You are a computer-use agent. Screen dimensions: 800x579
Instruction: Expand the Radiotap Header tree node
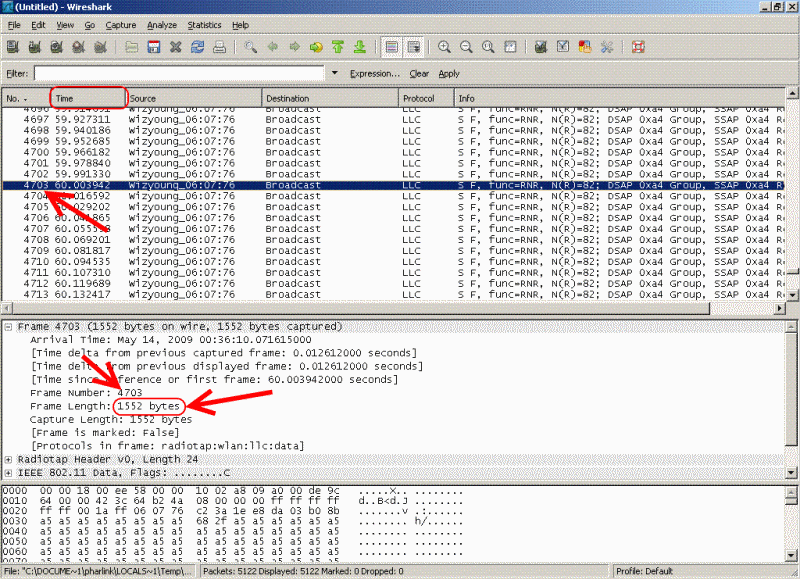tap(8, 460)
